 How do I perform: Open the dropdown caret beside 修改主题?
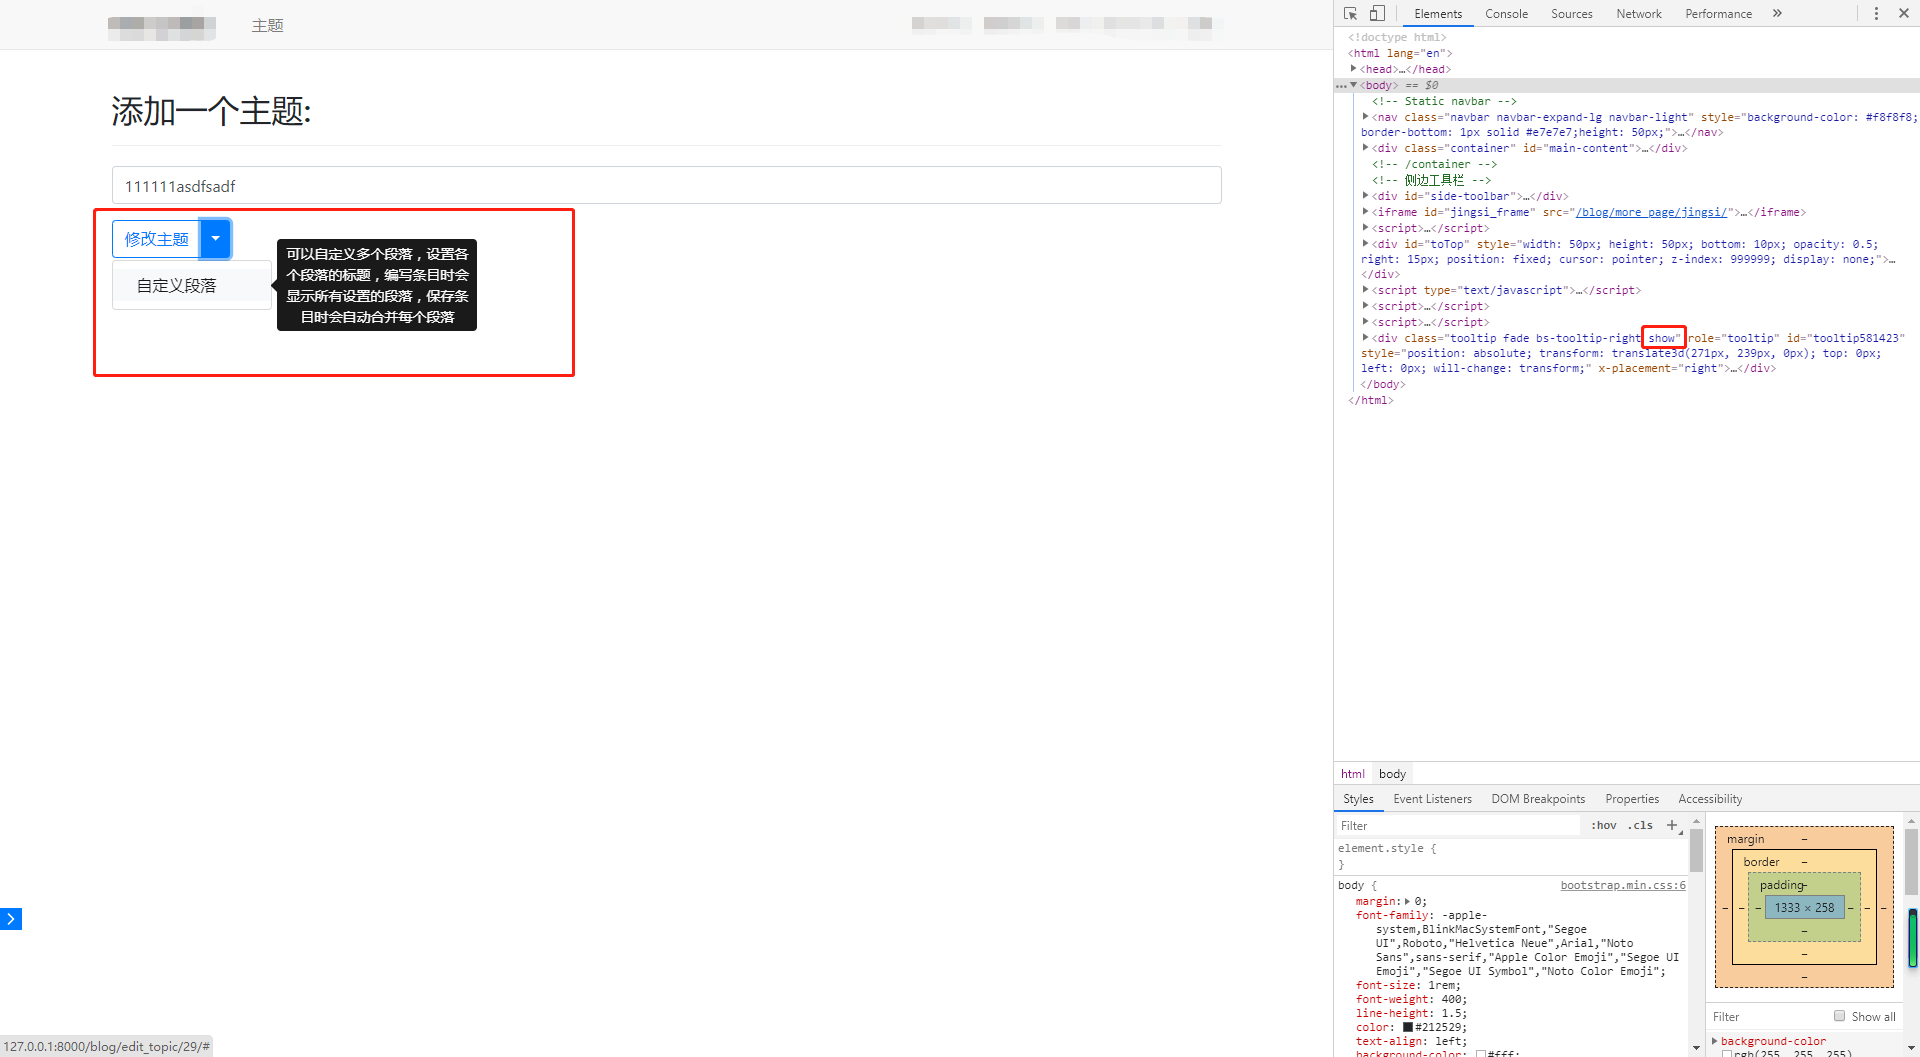coord(215,238)
